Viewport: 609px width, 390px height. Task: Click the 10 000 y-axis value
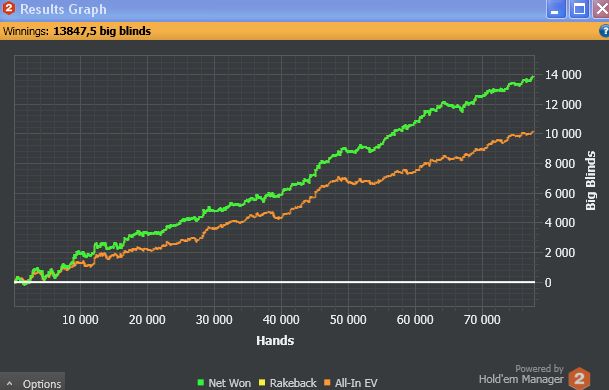tap(563, 134)
